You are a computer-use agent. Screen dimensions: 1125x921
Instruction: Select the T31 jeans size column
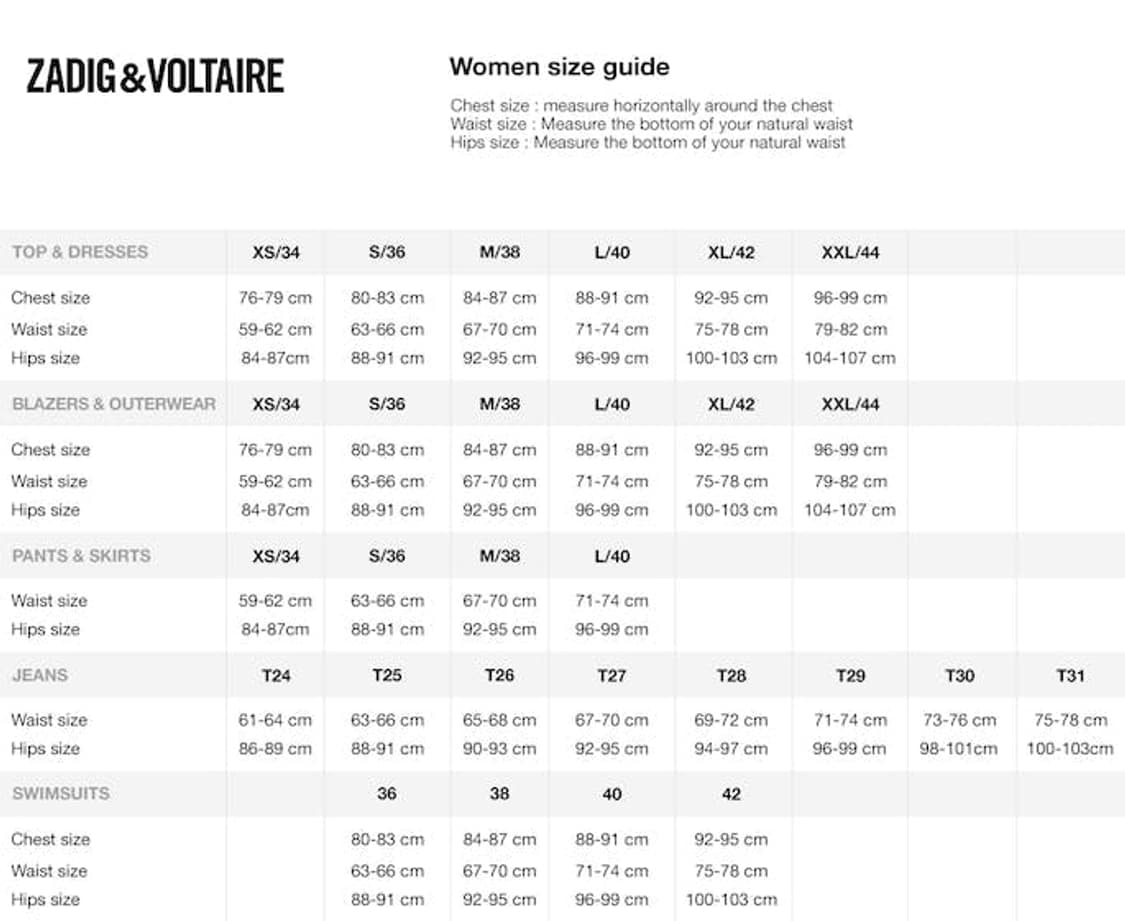1070,676
